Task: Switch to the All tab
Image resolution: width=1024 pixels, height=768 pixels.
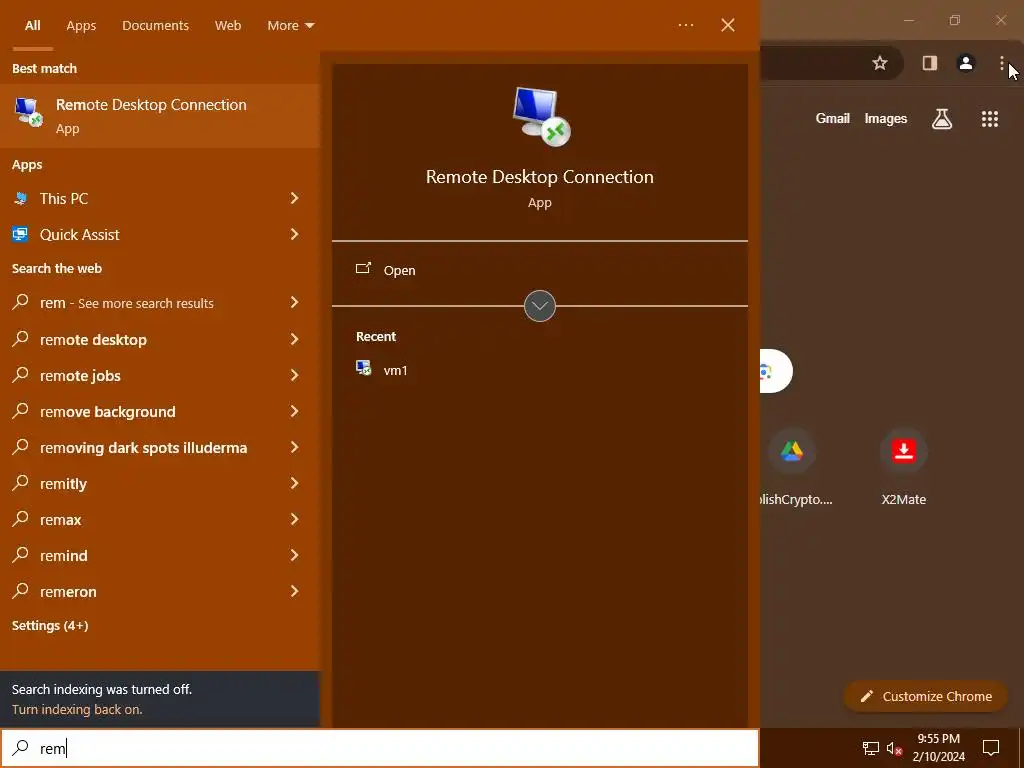Action: point(33,25)
